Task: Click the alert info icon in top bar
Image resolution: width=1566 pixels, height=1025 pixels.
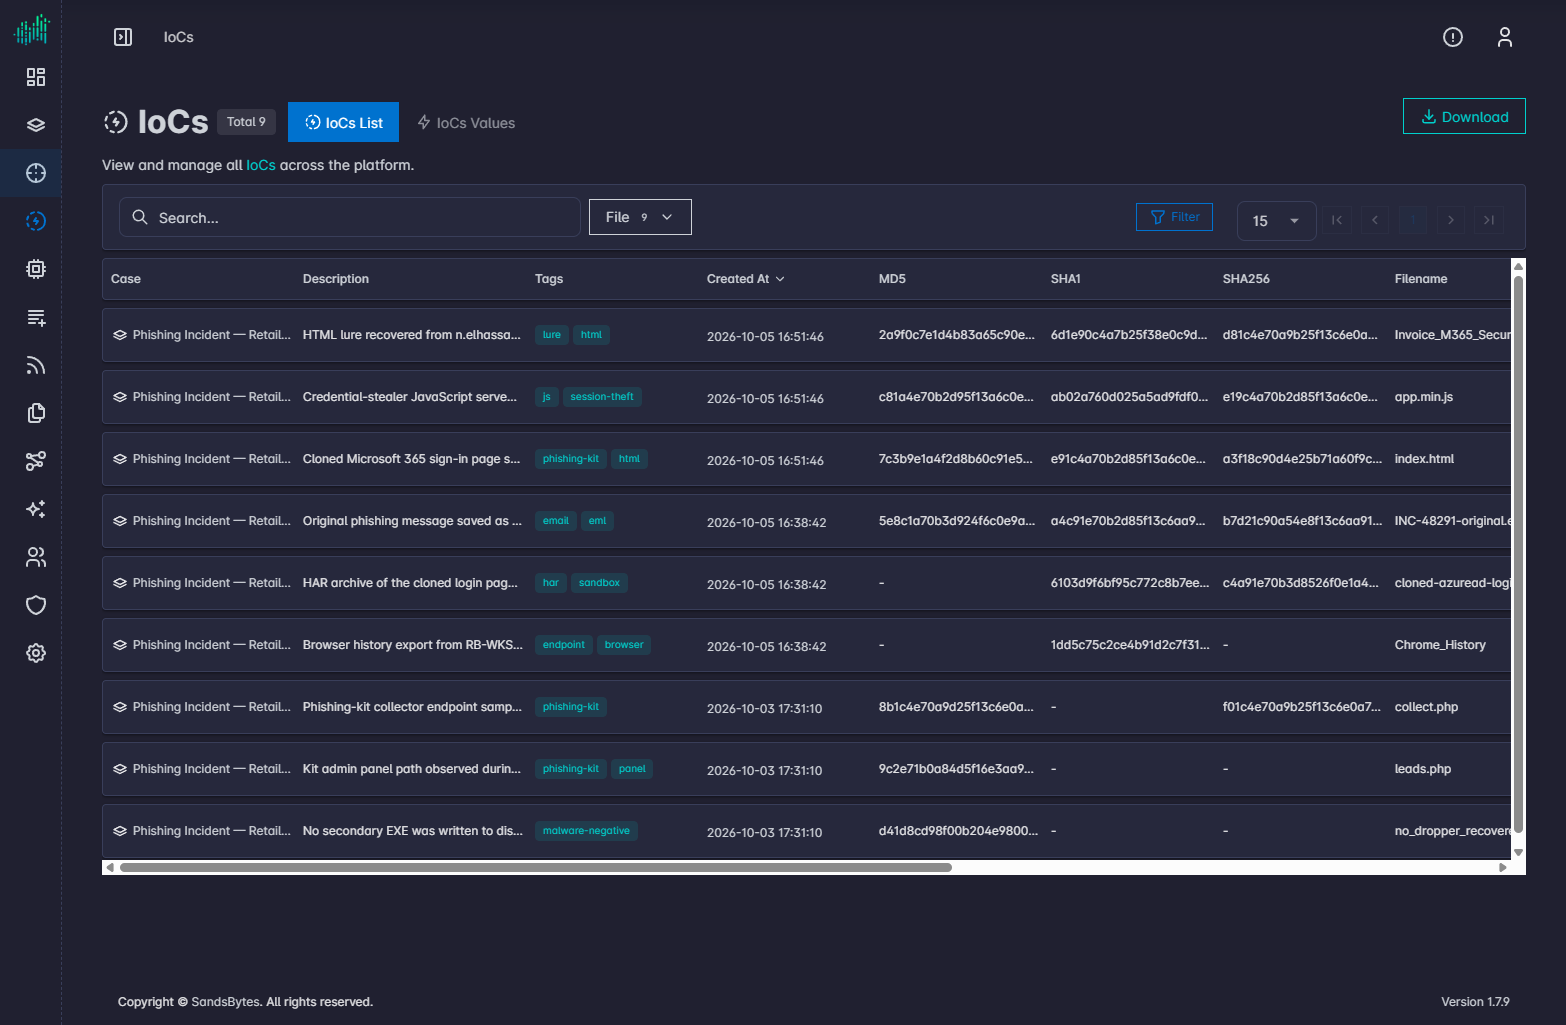Action: tap(1453, 37)
